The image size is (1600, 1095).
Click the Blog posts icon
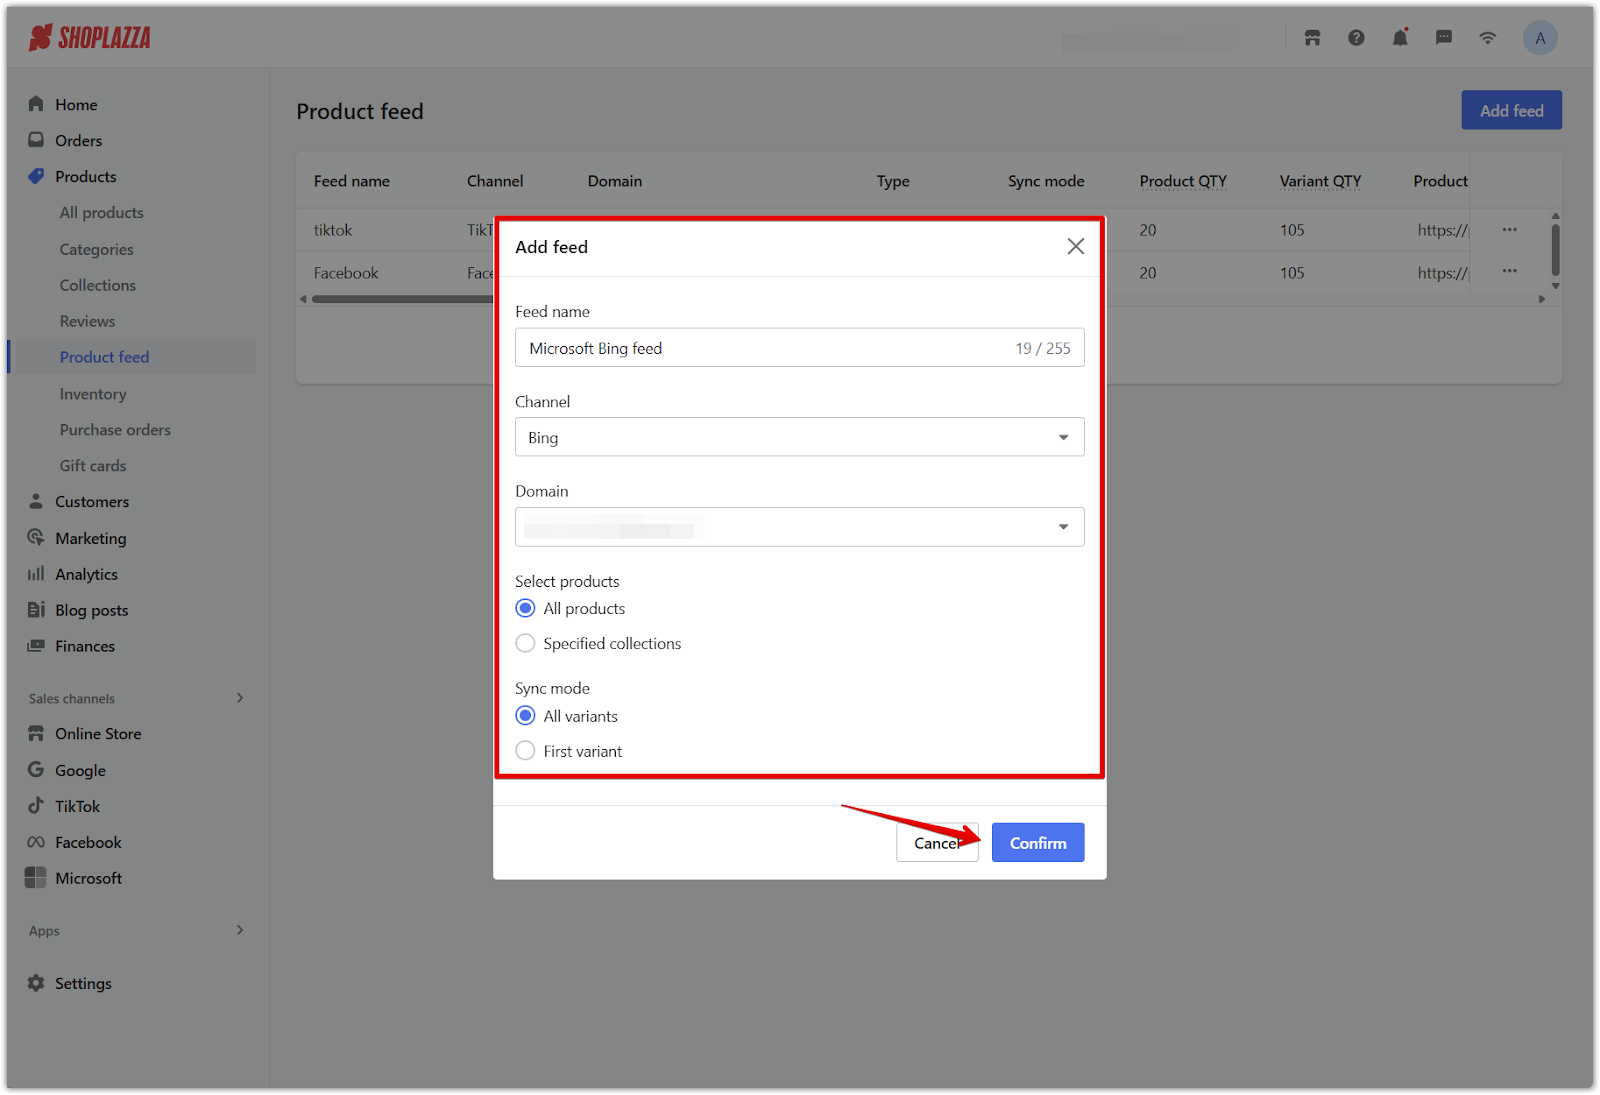pyautogui.click(x=36, y=610)
